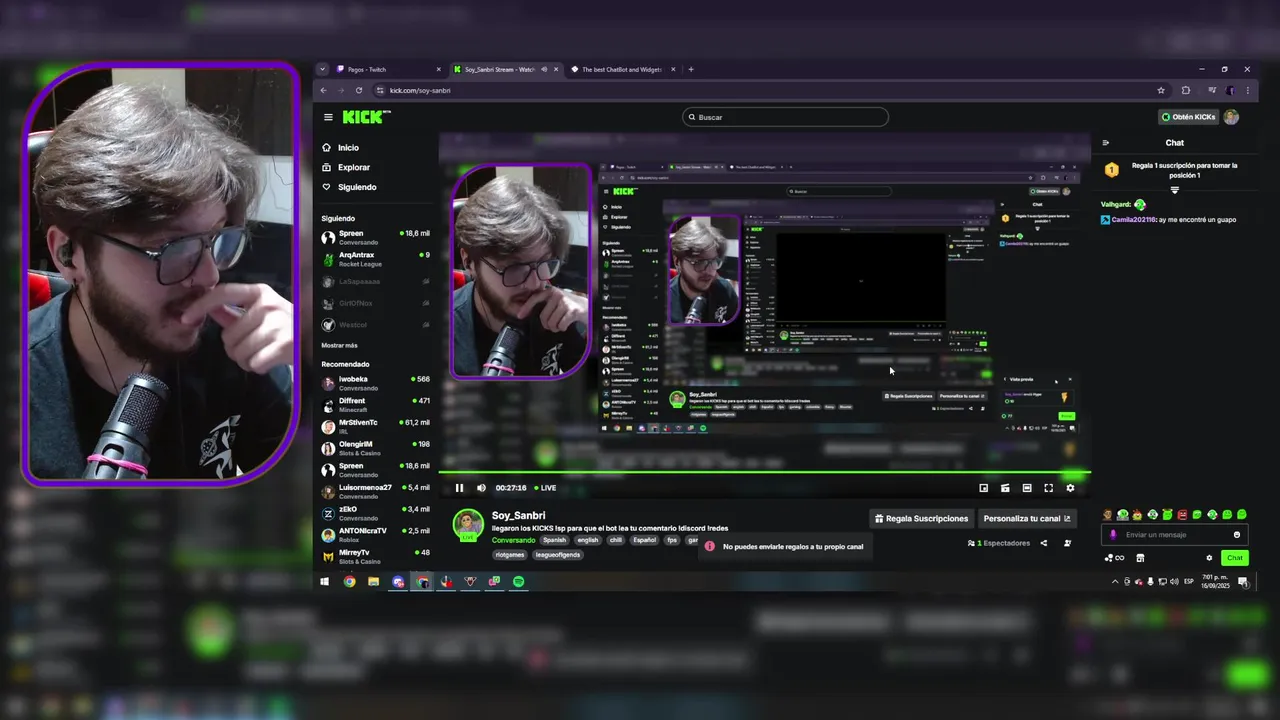Open the browser extensions menu
Image resolution: width=1280 pixels, height=720 pixels.
point(1186,90)
